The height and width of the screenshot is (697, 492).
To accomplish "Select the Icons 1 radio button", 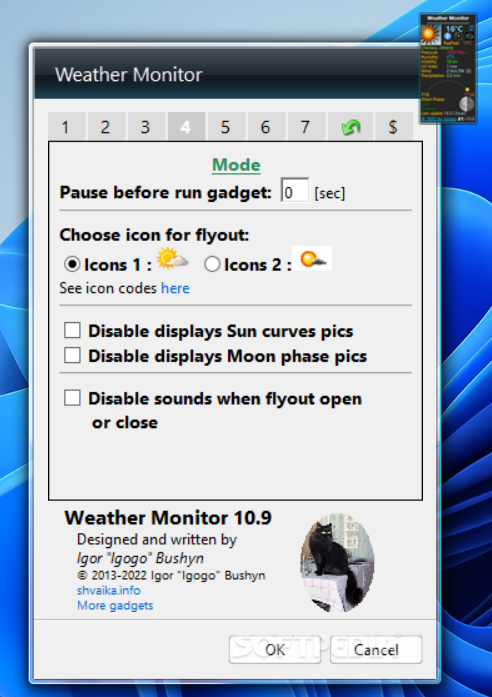I will [x=72, y=264].
